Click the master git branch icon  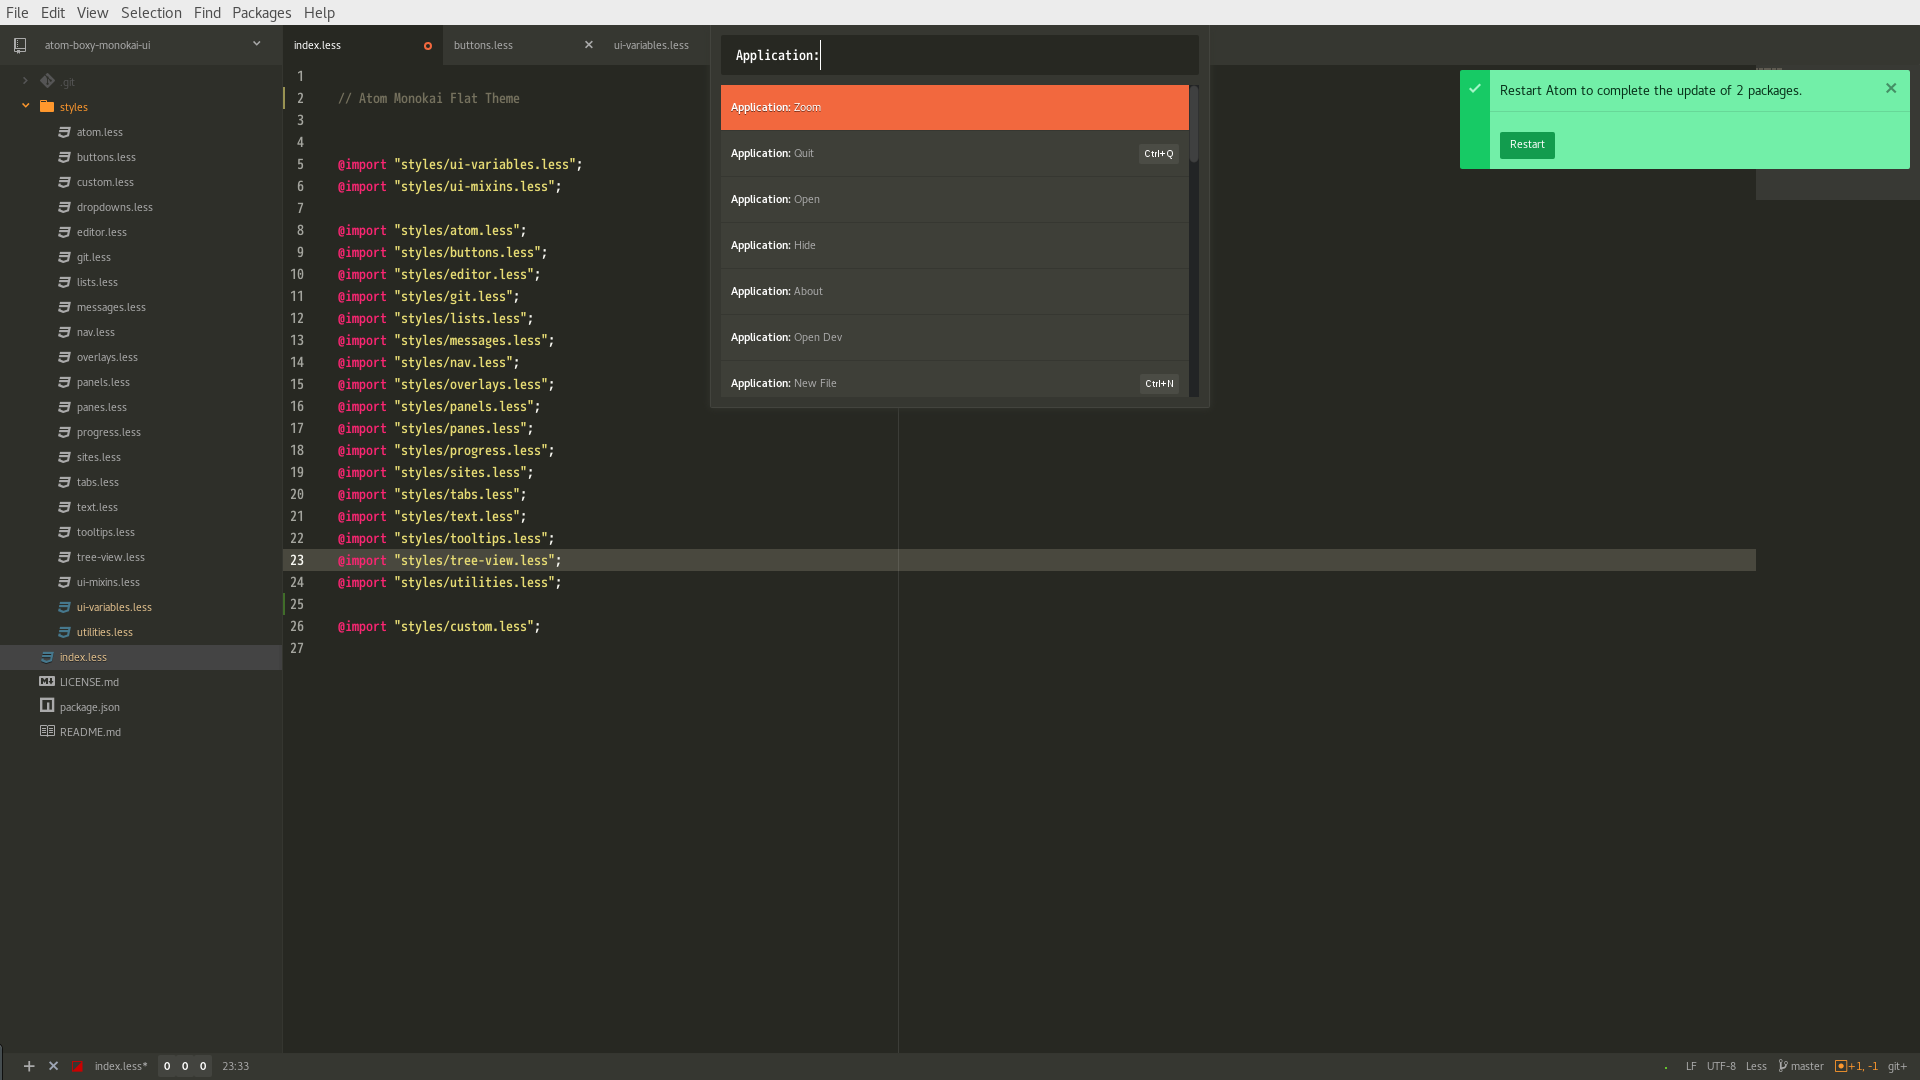pyautogui.click(x=1783, y=1066)
